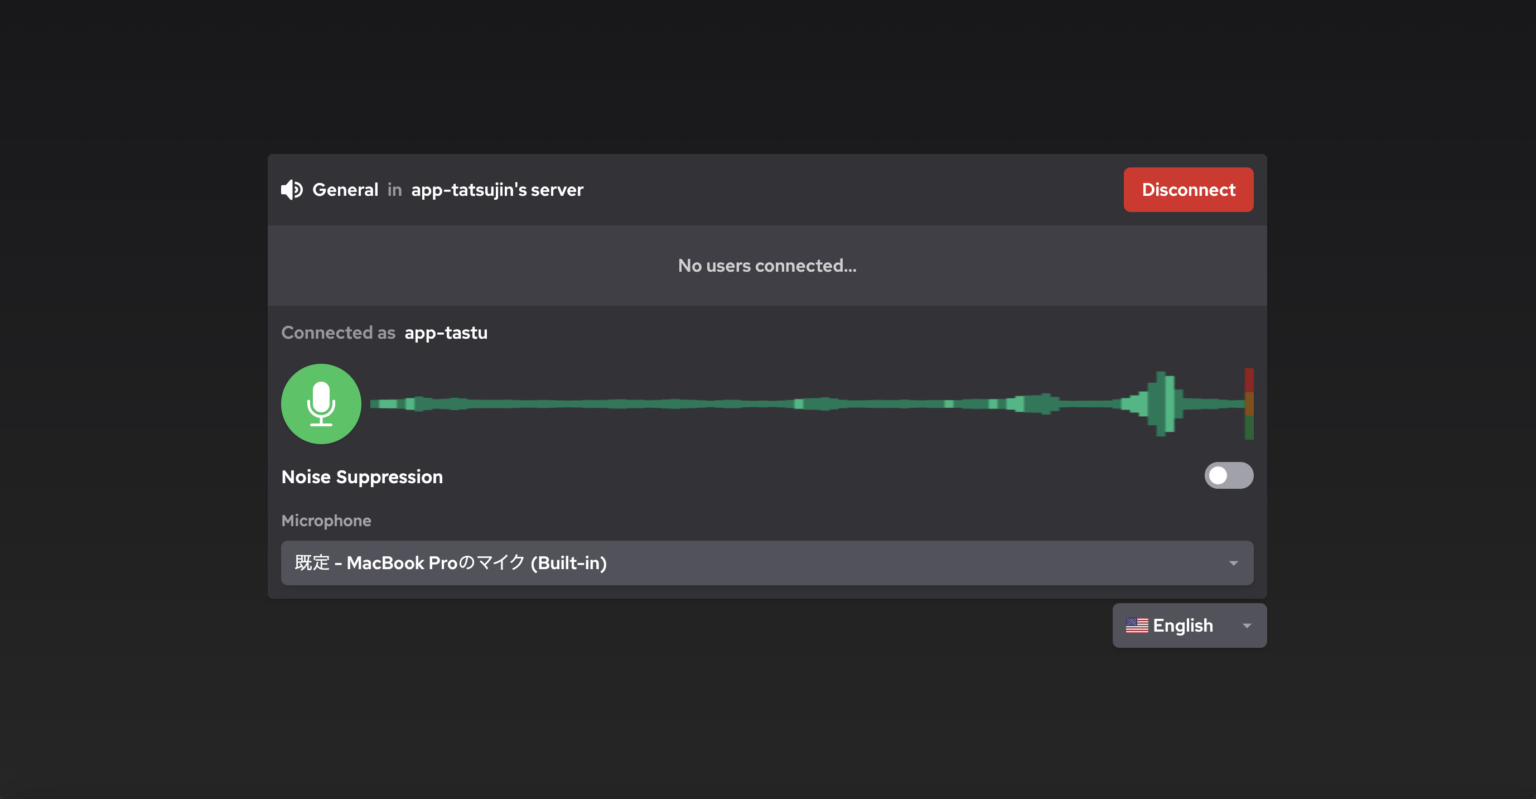Open the Microphone device dropdown

pos(766,562)
